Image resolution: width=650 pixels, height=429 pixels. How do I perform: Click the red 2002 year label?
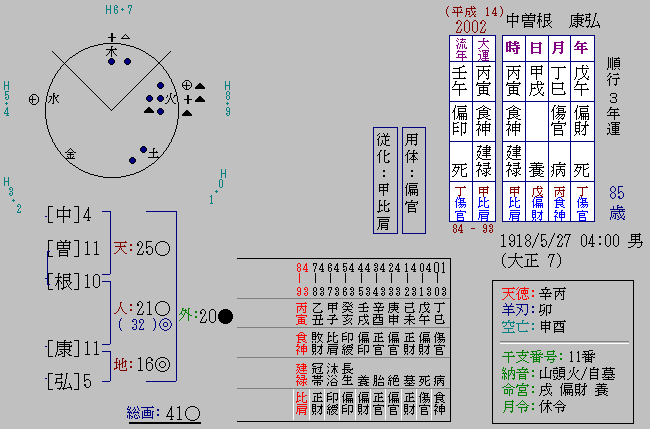coord(471,26)
